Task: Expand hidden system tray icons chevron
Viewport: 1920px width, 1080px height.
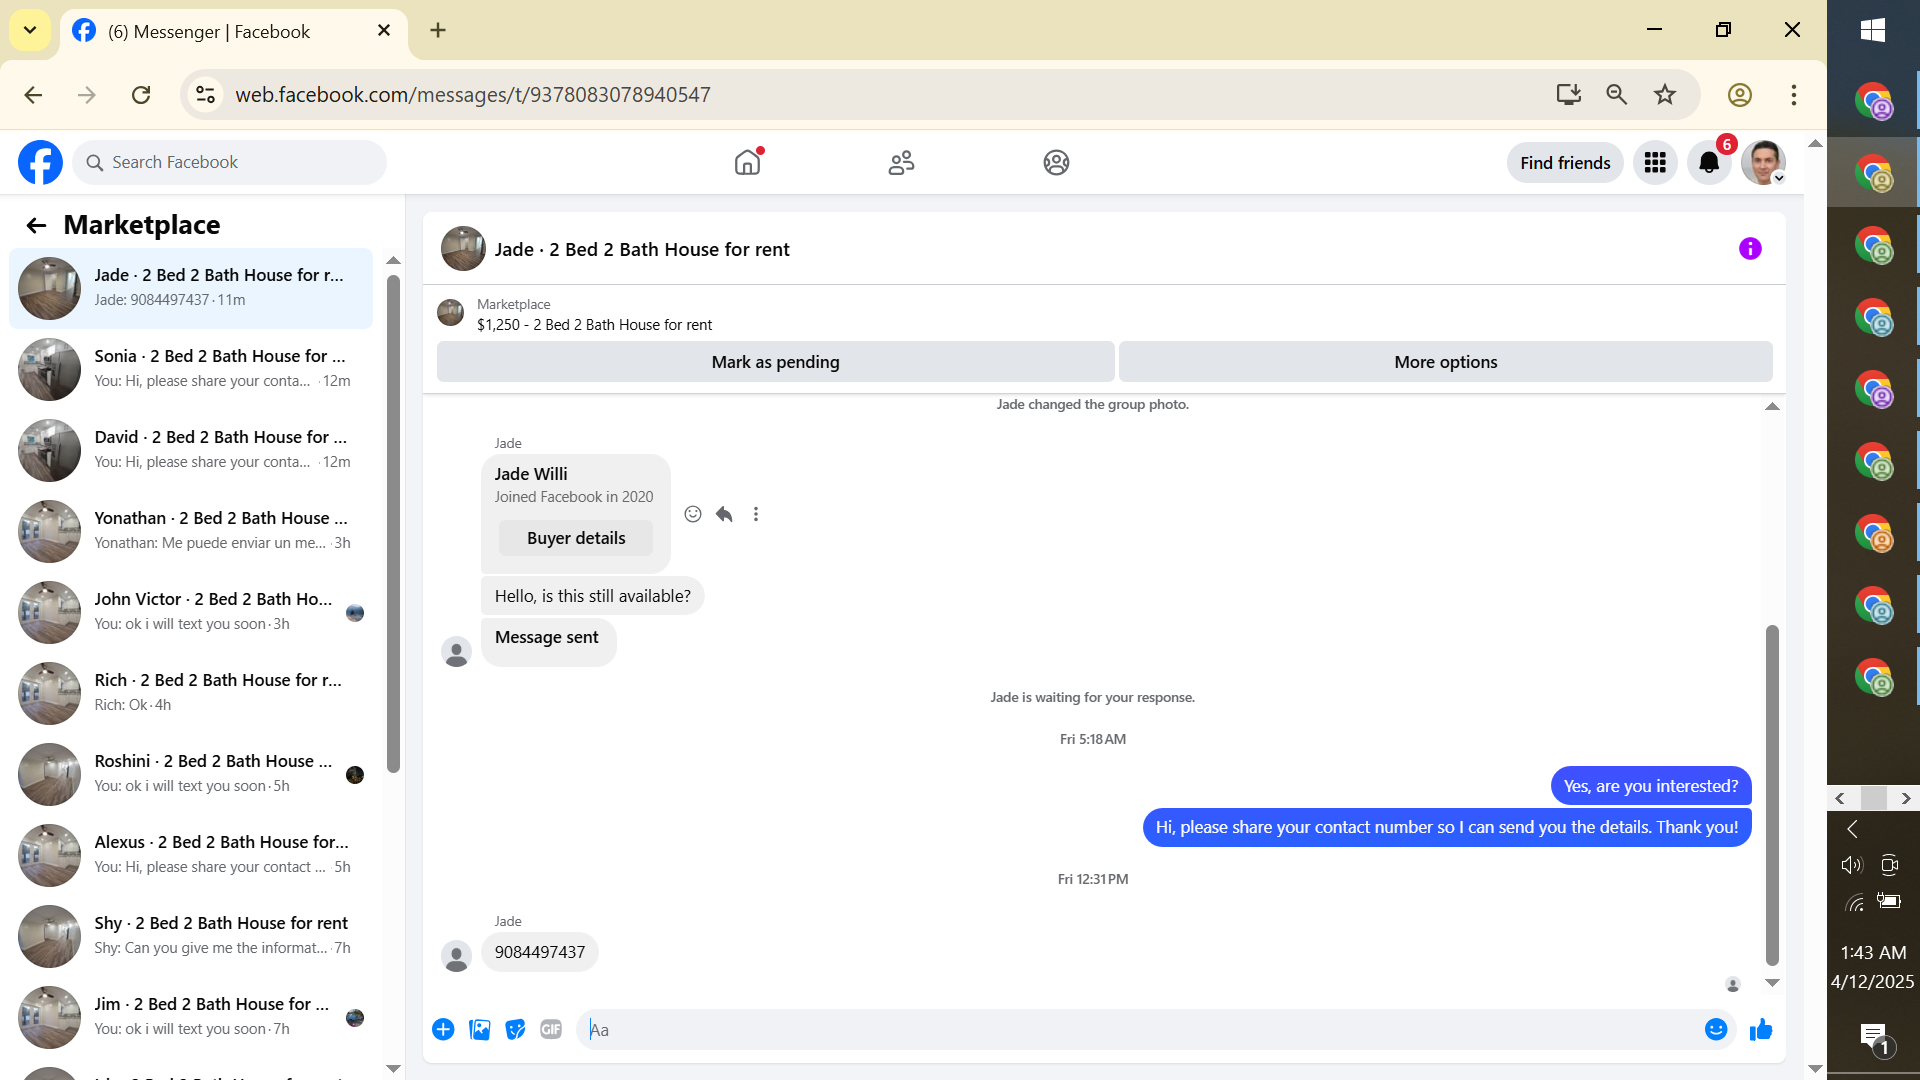Action: [x=1852, y=828]
